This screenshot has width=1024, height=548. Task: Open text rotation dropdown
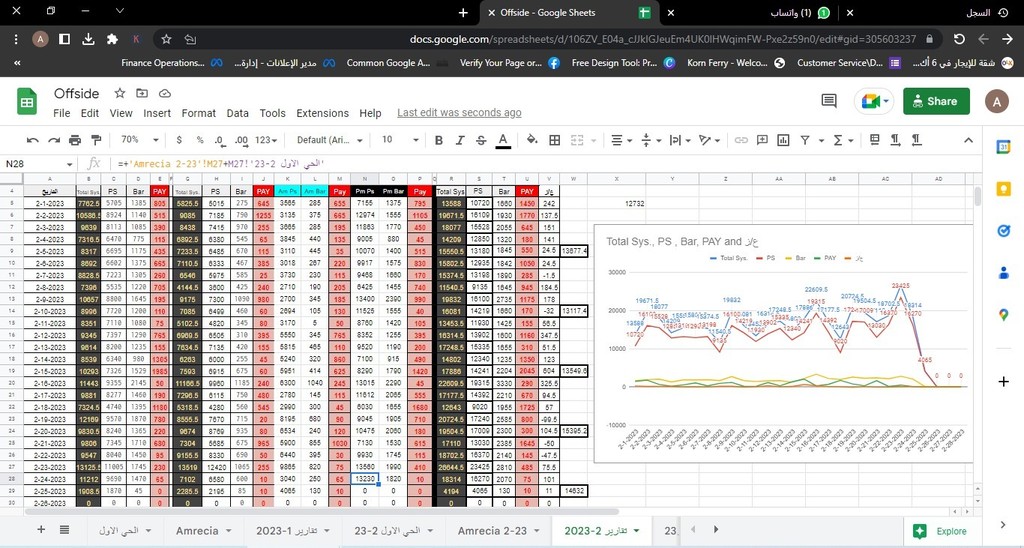tap(709, 140)
